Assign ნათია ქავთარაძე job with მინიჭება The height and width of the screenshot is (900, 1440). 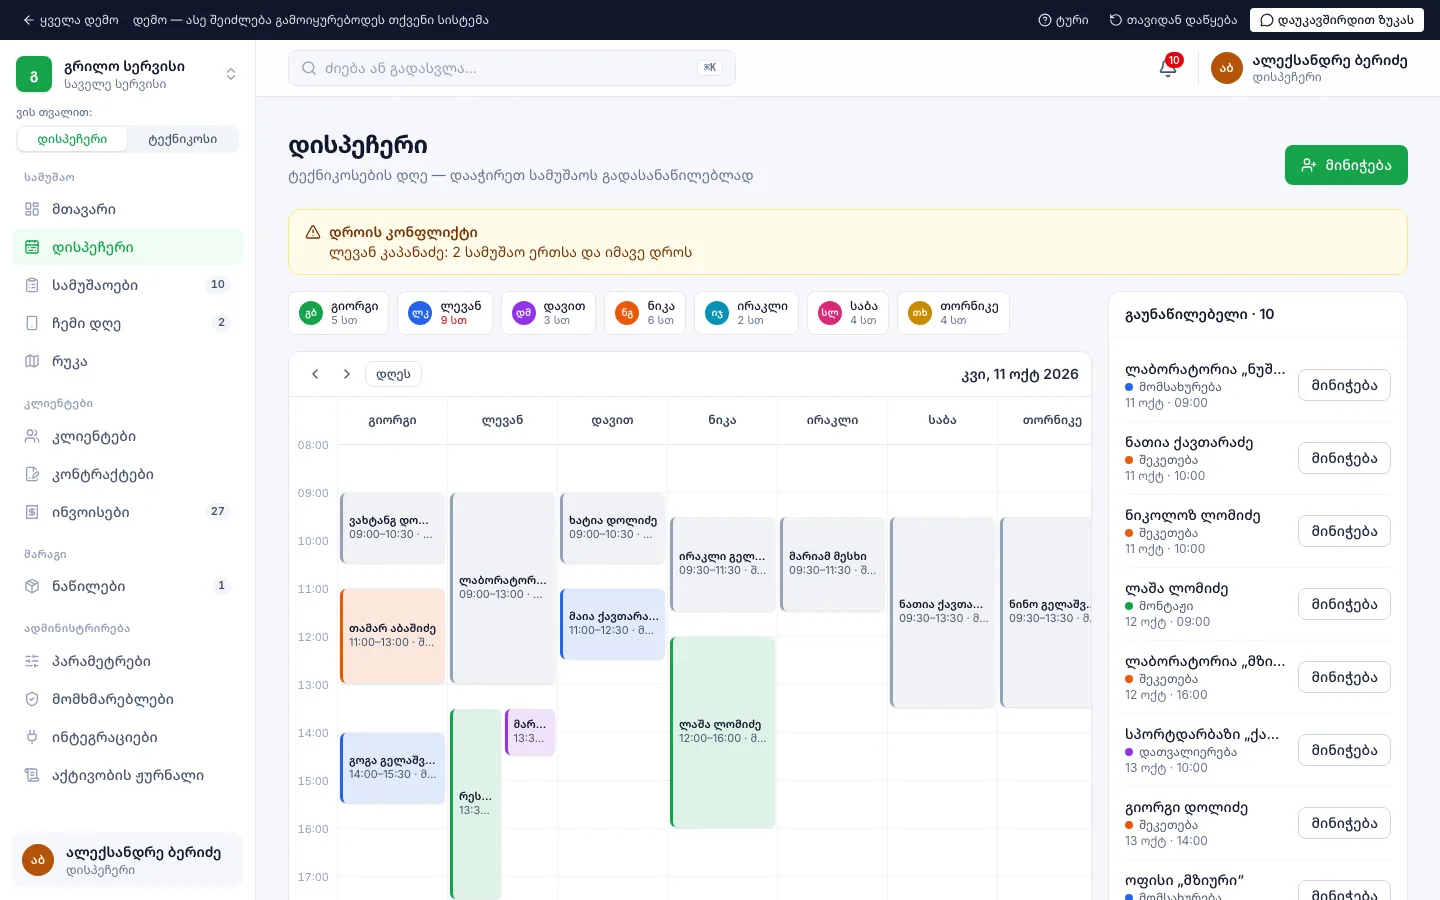click(1344, 458)
